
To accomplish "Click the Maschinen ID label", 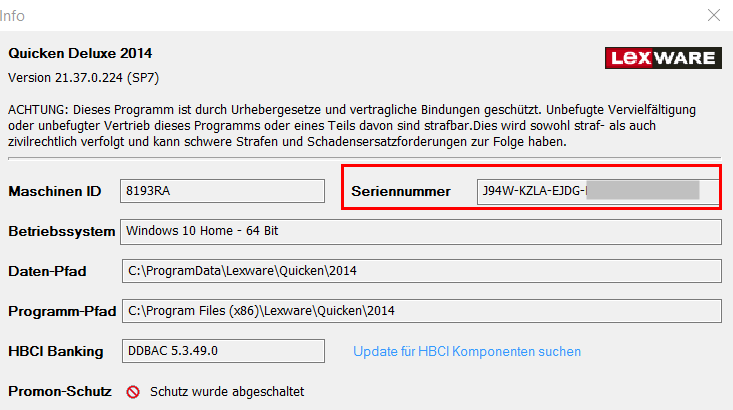I will (55, 191).
